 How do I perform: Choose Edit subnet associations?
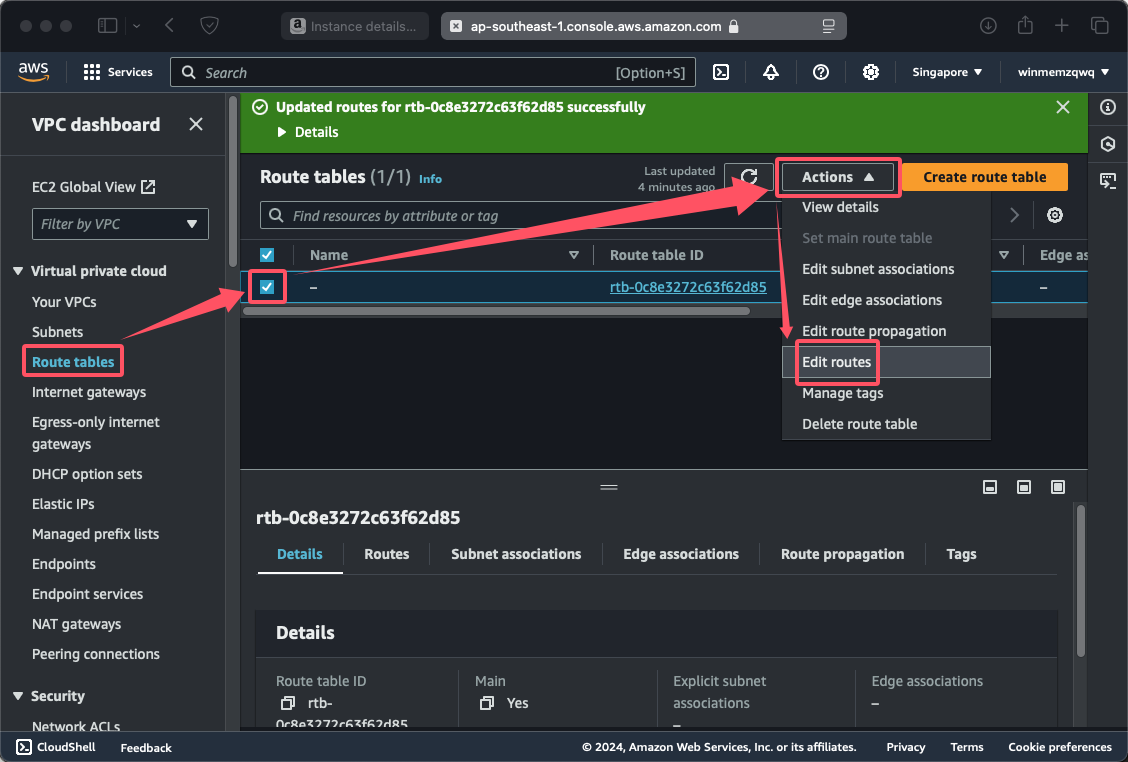(x=878, y=269)
